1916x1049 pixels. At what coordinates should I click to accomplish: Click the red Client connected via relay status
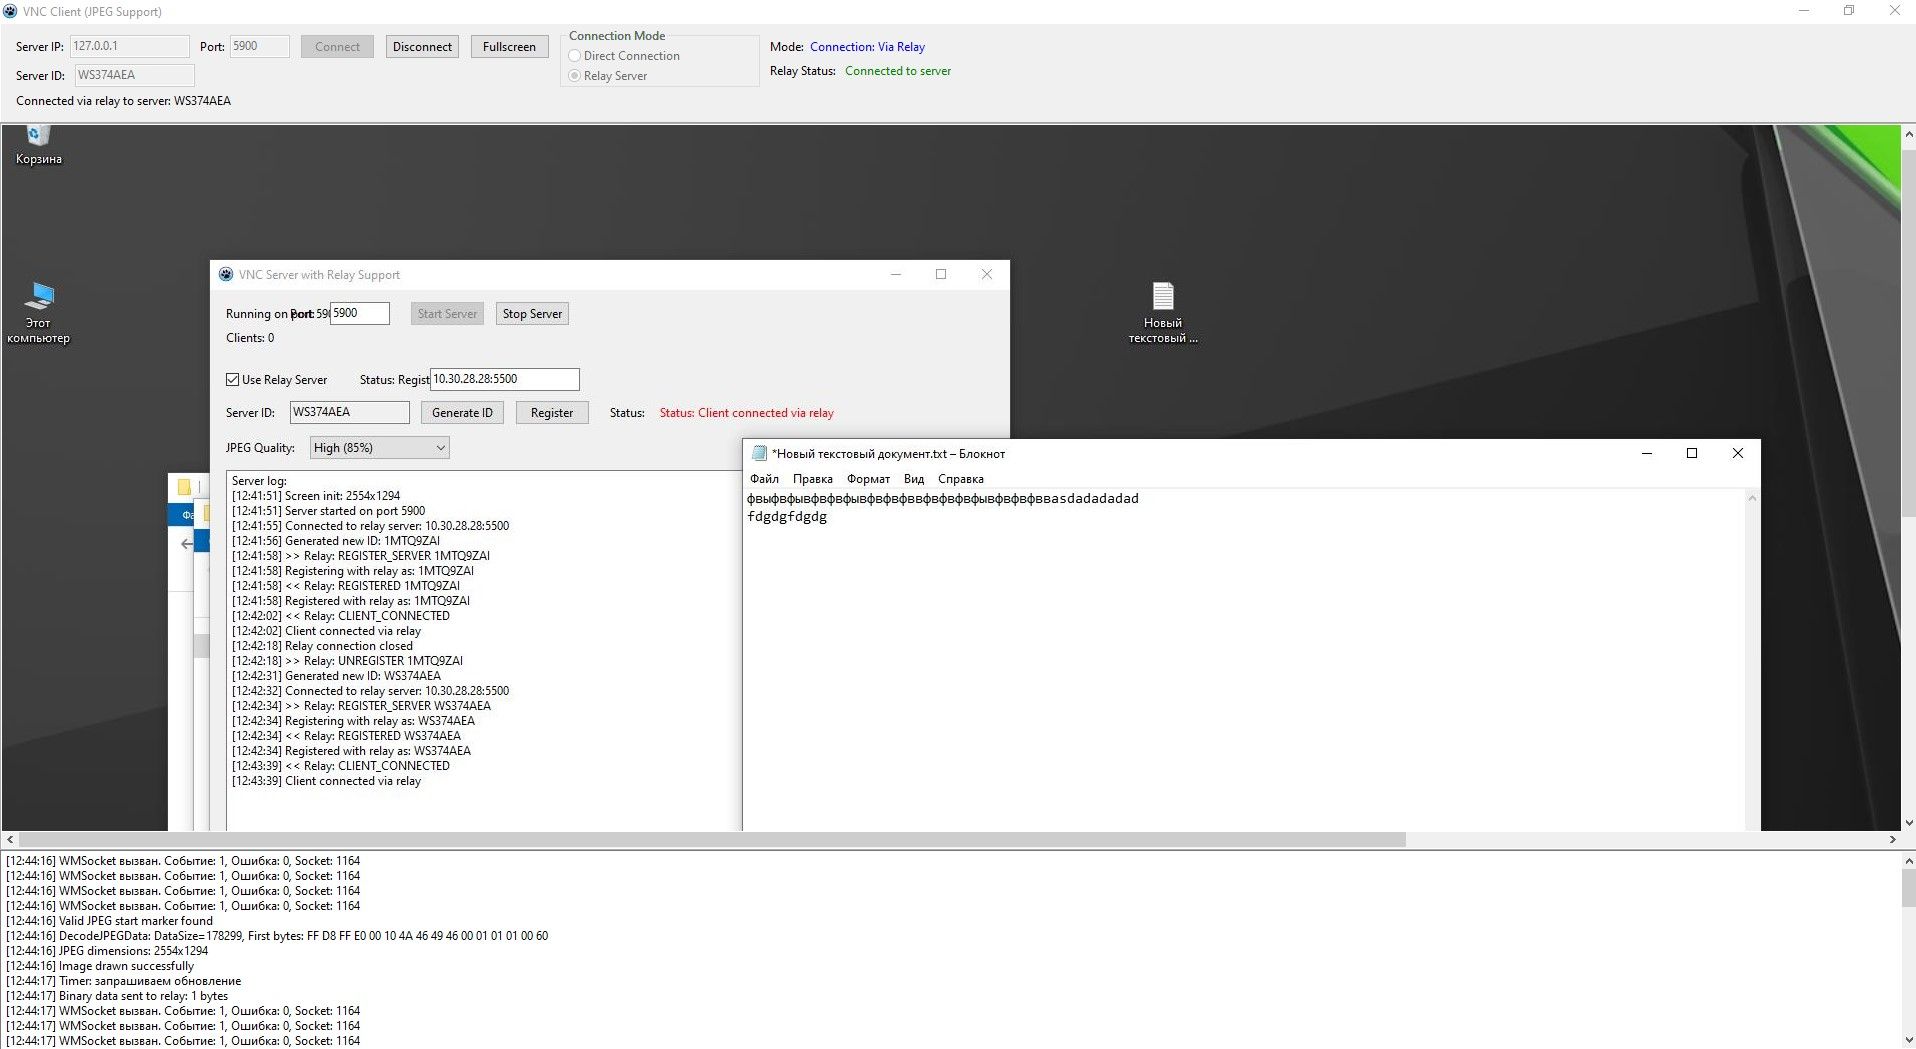coord(746,413)
